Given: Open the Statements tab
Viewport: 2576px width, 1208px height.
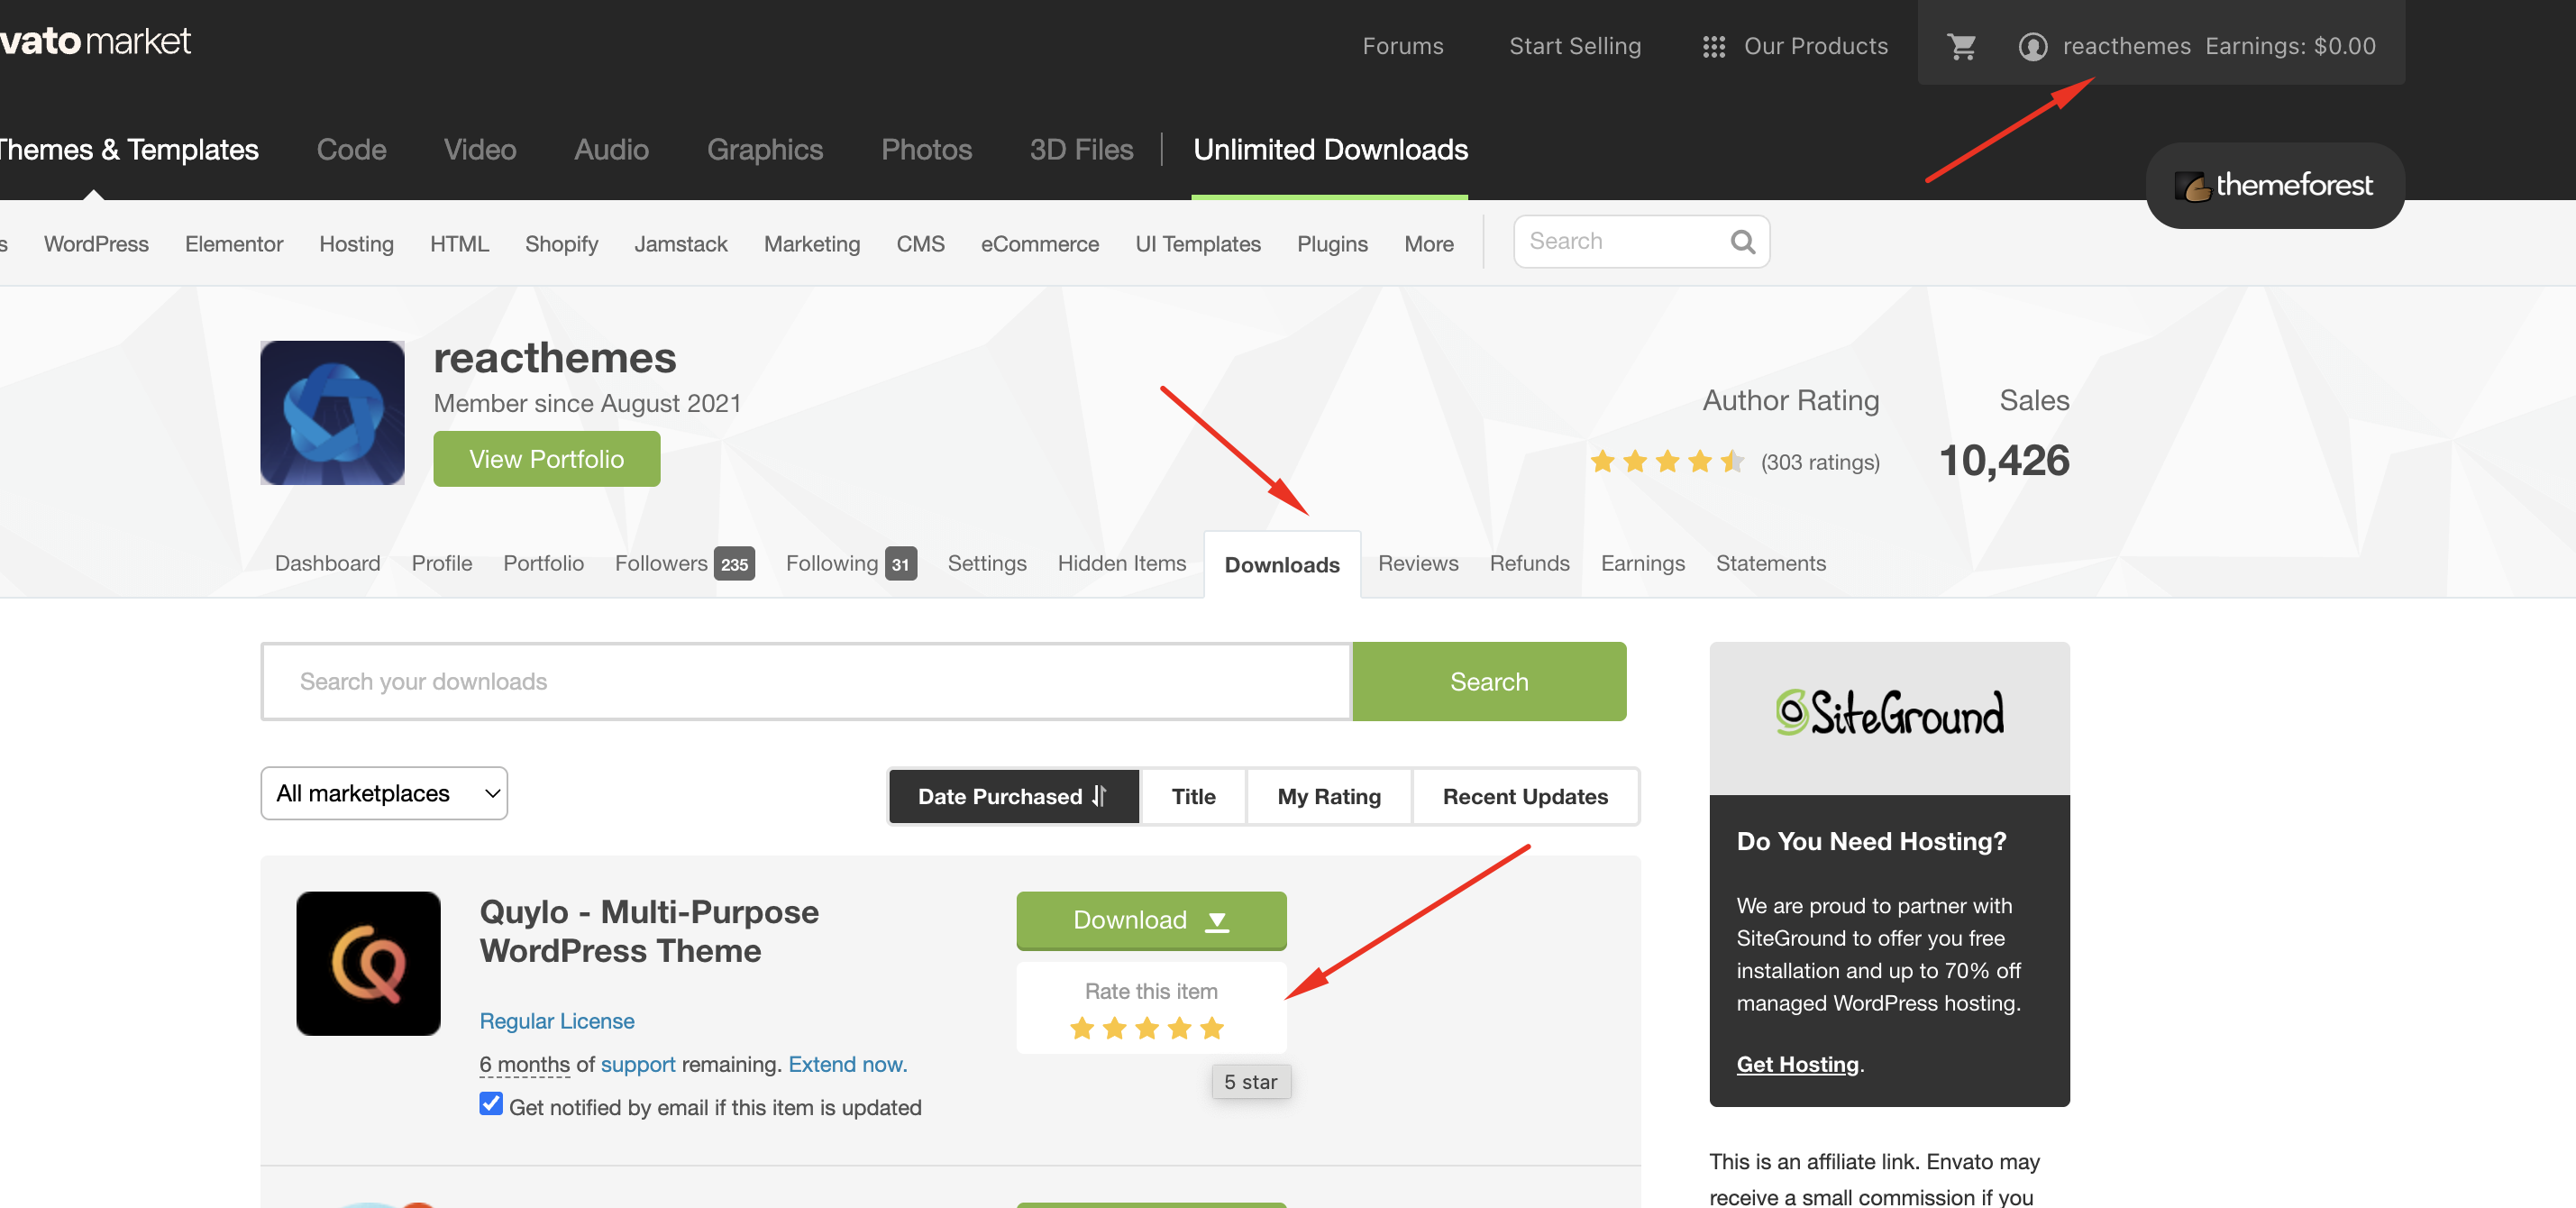Looking at the screenshot, I should coord(1770,563).
